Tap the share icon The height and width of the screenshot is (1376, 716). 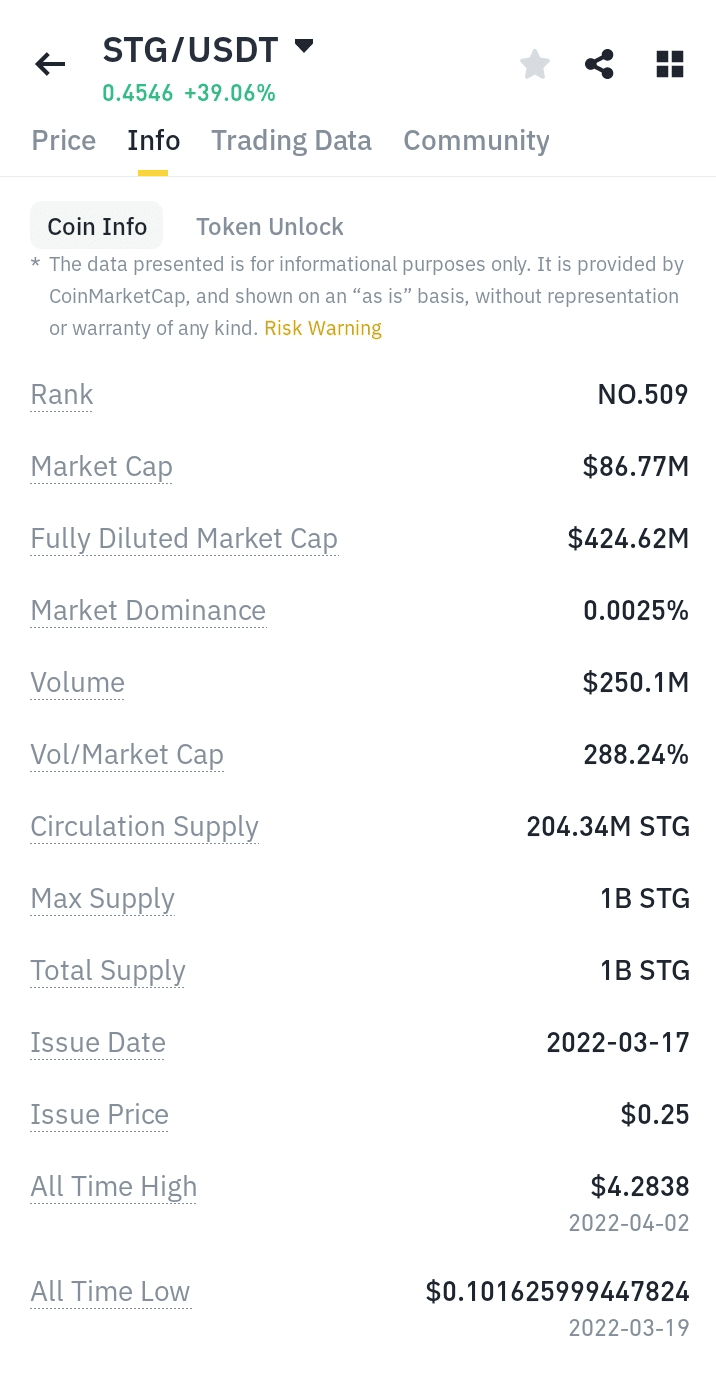[599, 65]
